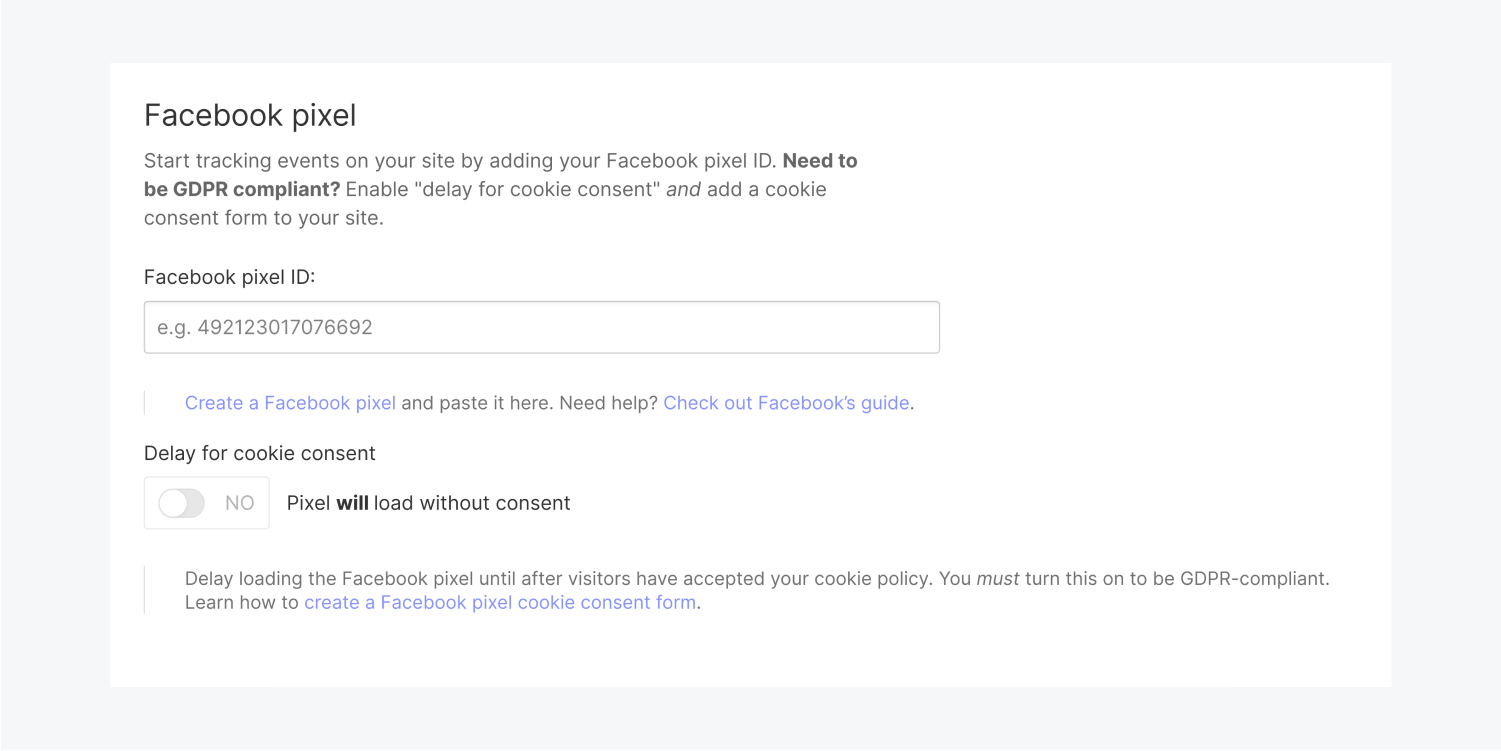Click the italic "must" word in help text
The width and height of the screenshot is (1501, 751).
pyautogui.click(x=998, y=579)
